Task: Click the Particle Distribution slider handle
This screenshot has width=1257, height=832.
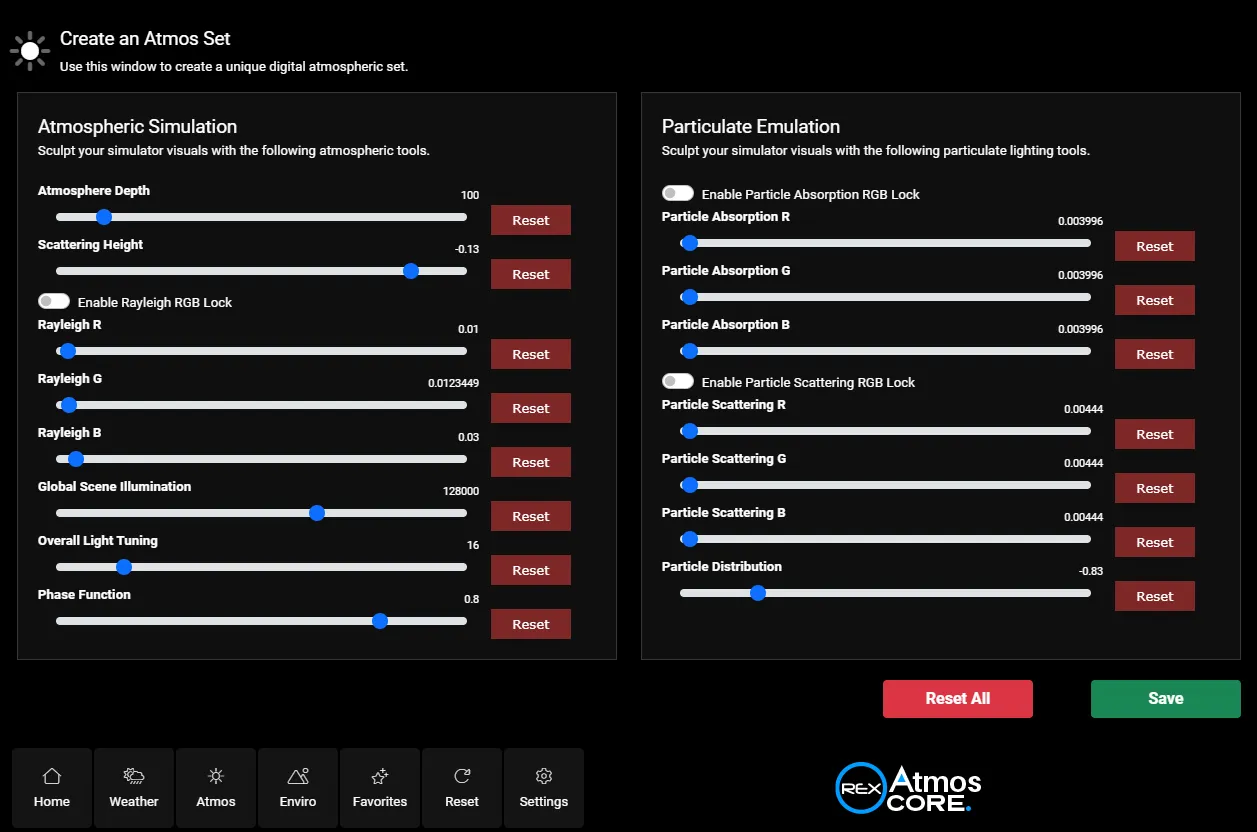Action: (758, 593)
